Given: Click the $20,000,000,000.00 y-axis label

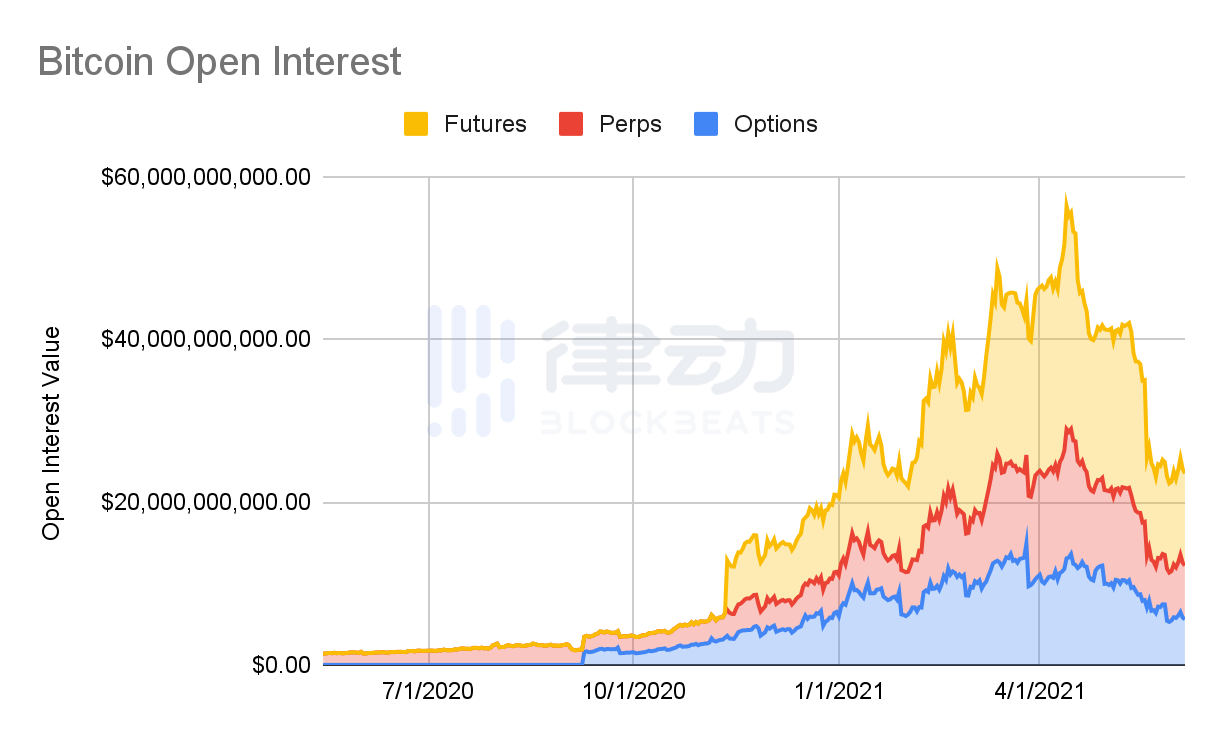Looking at the screenshot, I should pos(206,502).
